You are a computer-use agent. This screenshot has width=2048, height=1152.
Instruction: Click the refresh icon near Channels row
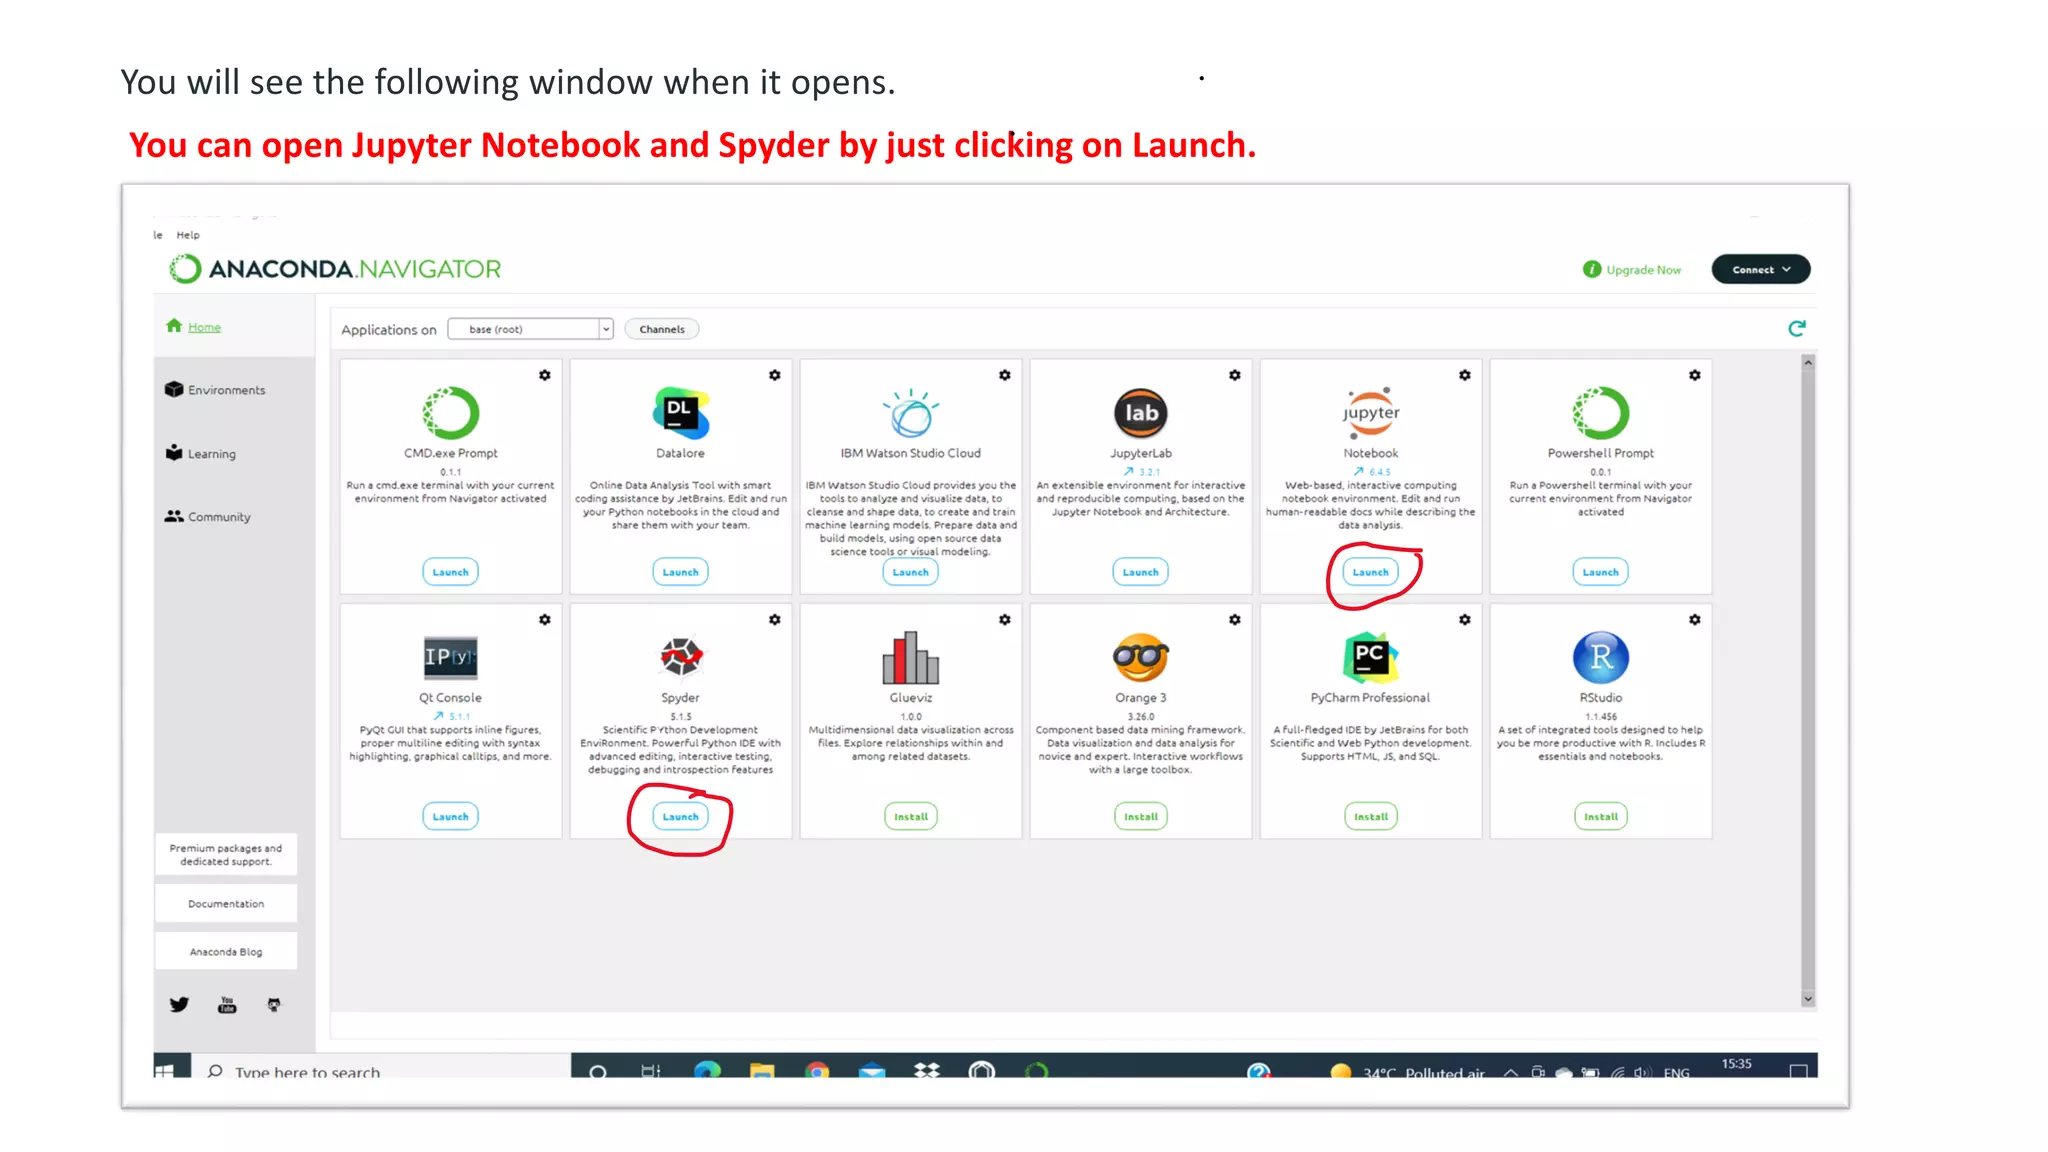tap(1796, 329)
